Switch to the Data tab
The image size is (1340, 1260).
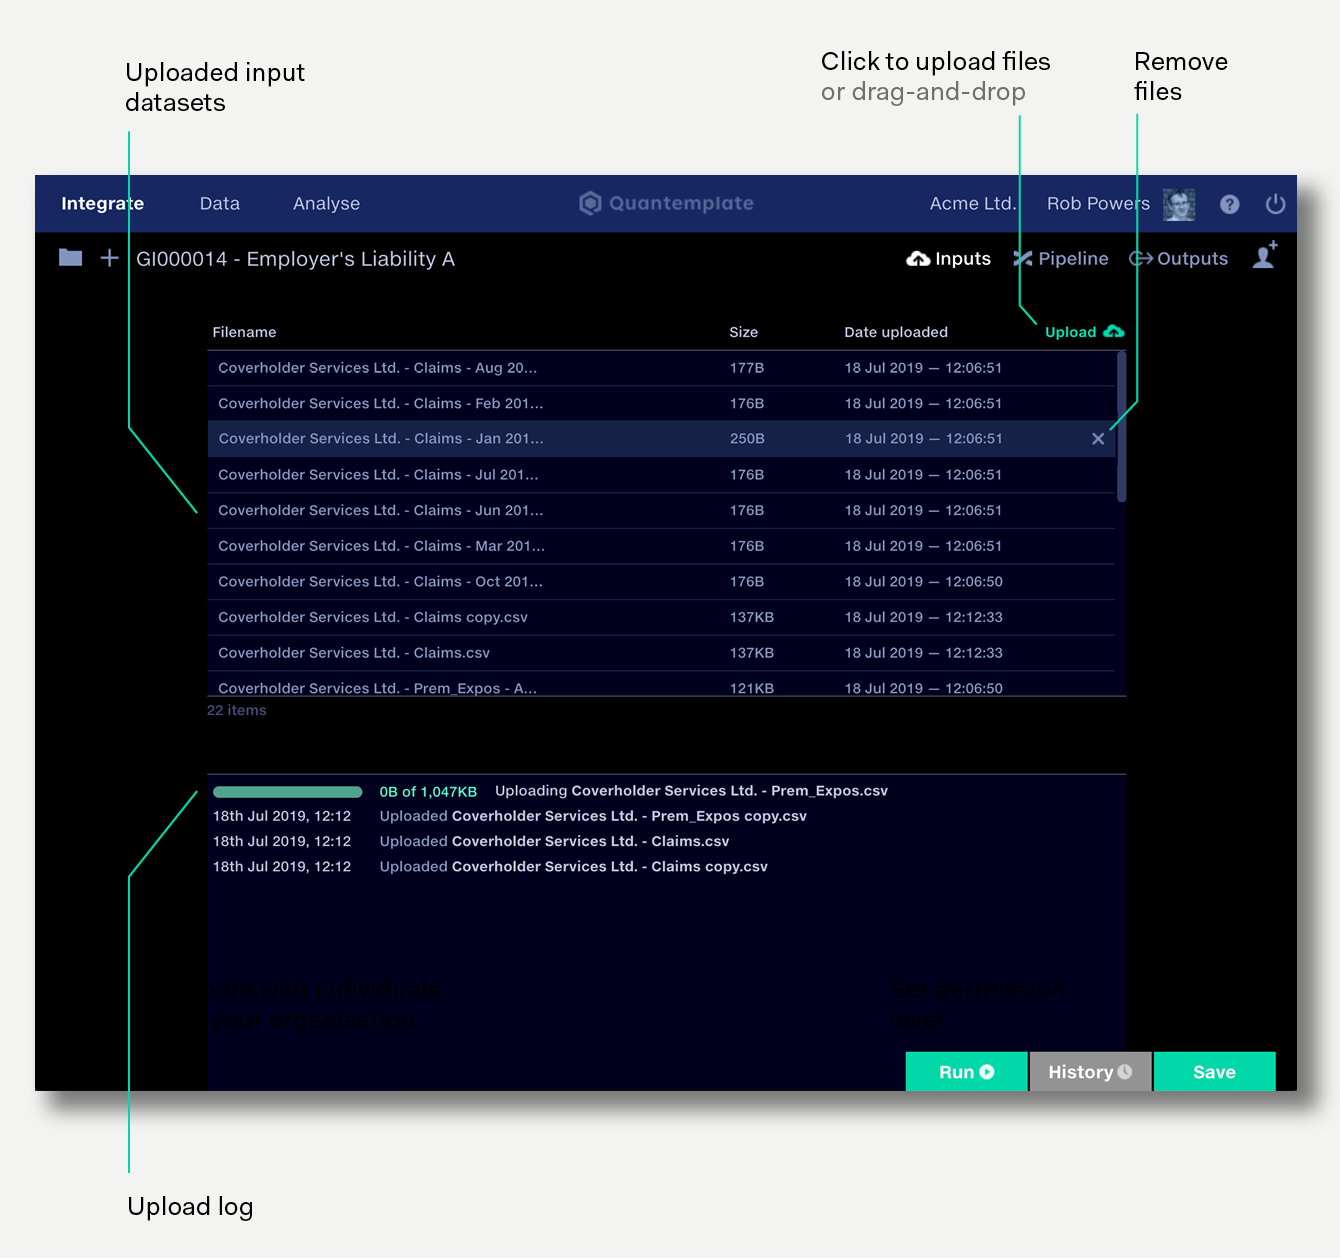220,204
